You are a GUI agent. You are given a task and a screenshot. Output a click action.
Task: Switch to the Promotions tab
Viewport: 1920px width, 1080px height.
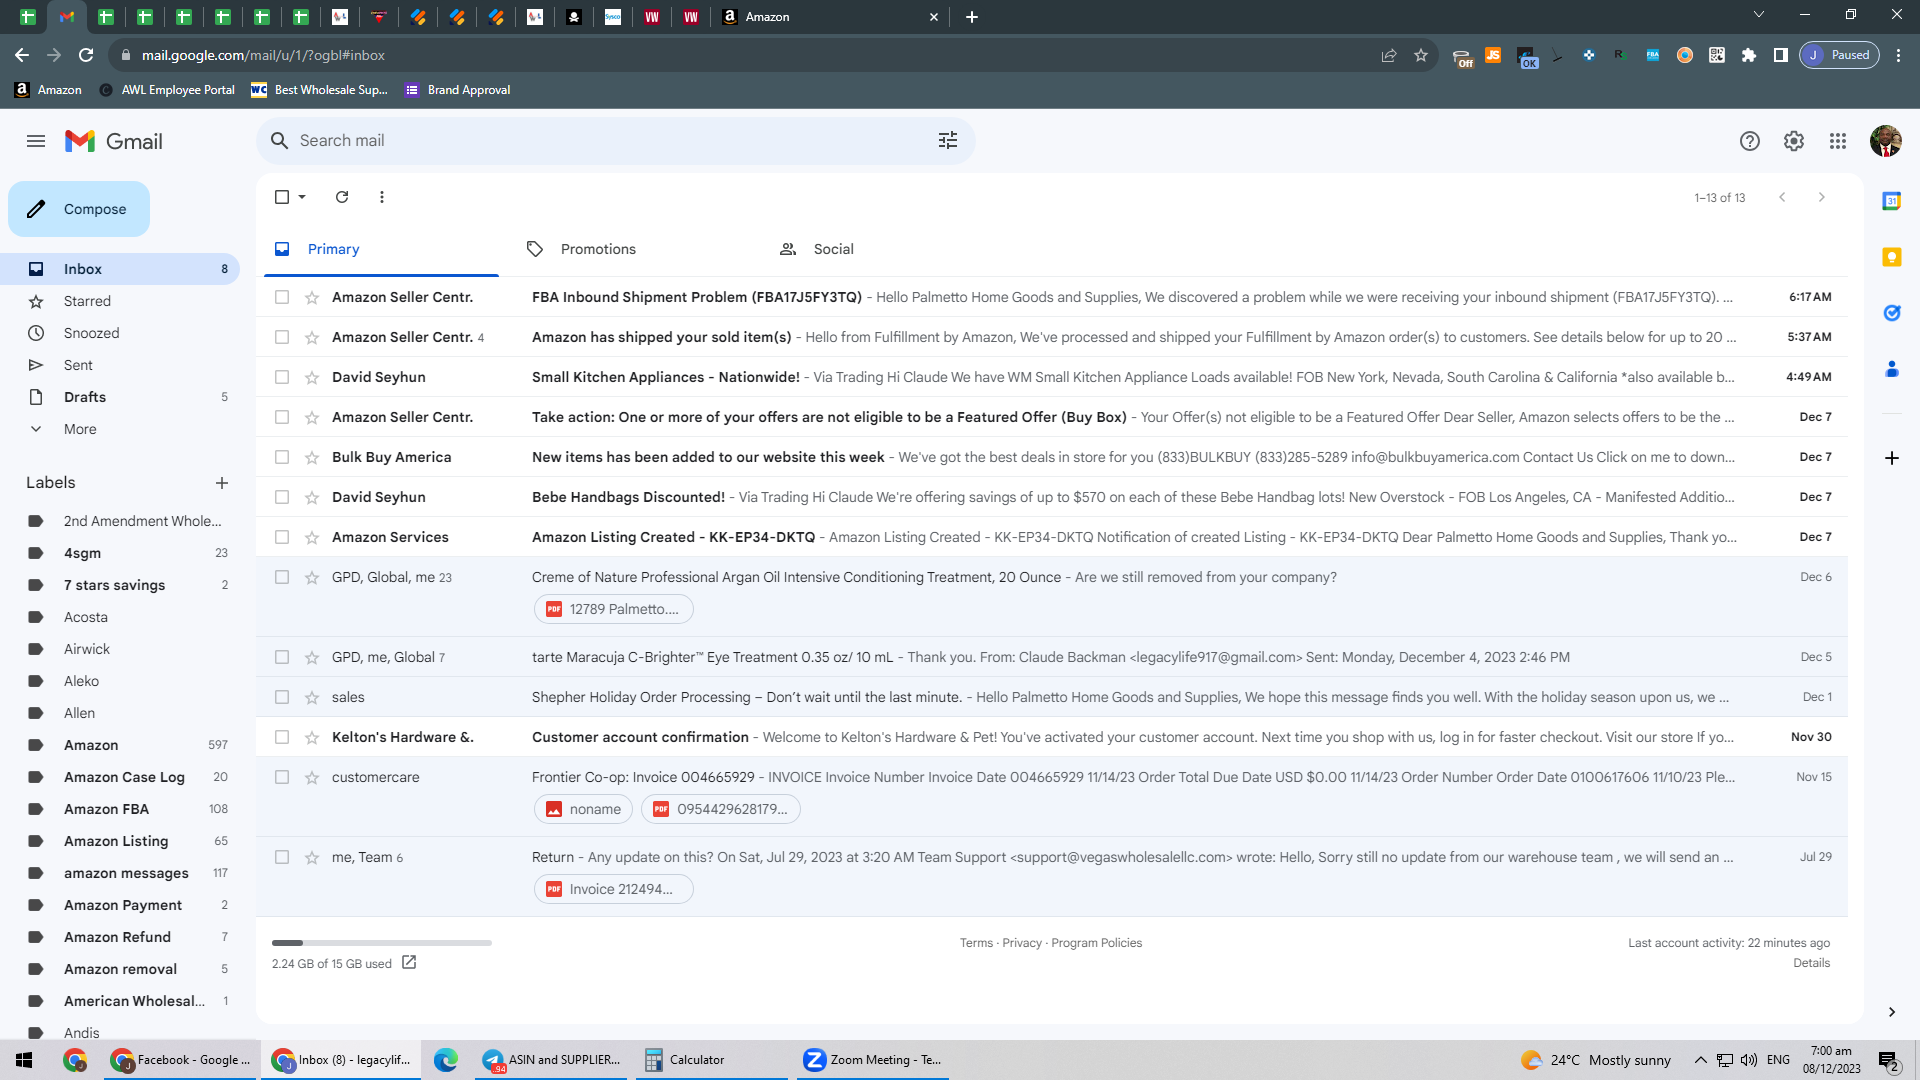coord(634,249)
